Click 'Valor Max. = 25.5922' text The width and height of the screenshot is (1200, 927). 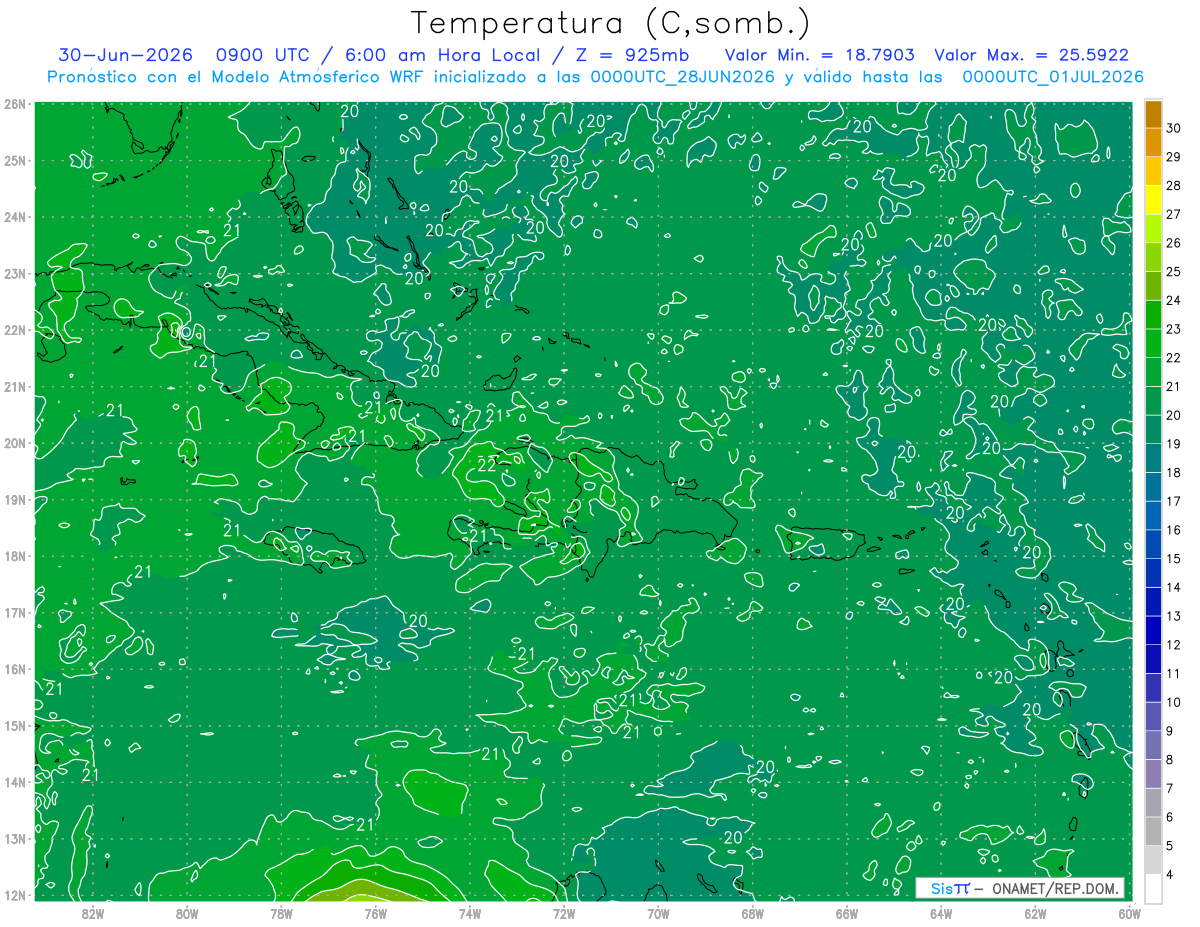click(x=1031, y=55)
